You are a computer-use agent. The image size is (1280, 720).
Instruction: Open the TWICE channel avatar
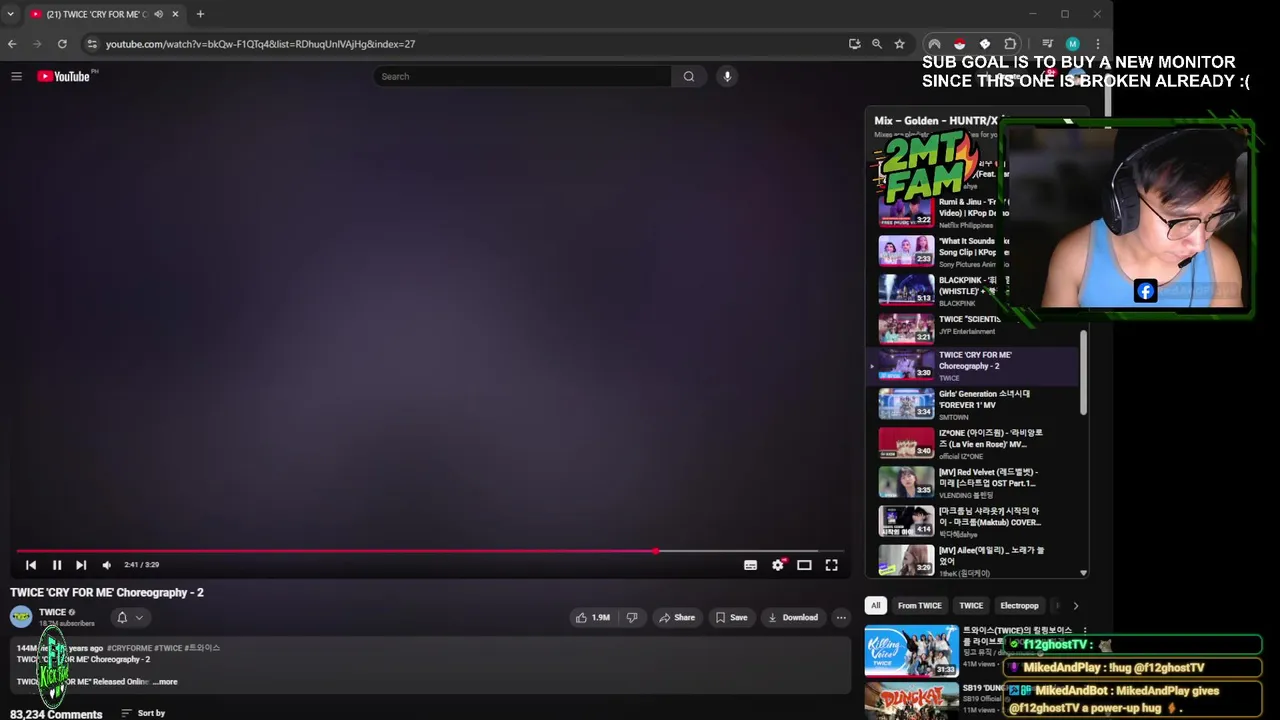click(21, 617)
